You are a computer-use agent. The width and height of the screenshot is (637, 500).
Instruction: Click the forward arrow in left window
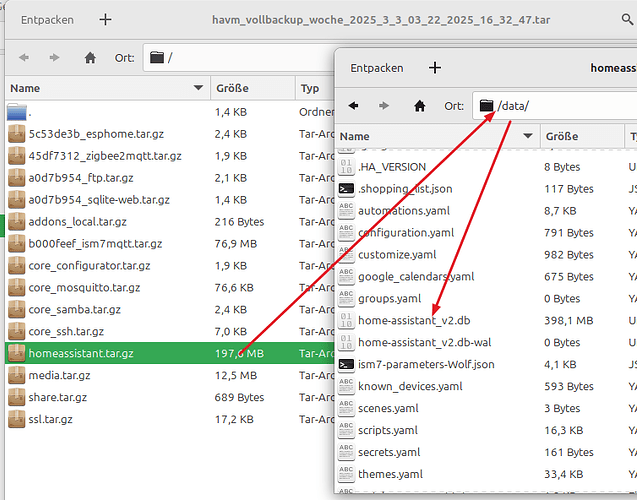(x=56, y=58)
